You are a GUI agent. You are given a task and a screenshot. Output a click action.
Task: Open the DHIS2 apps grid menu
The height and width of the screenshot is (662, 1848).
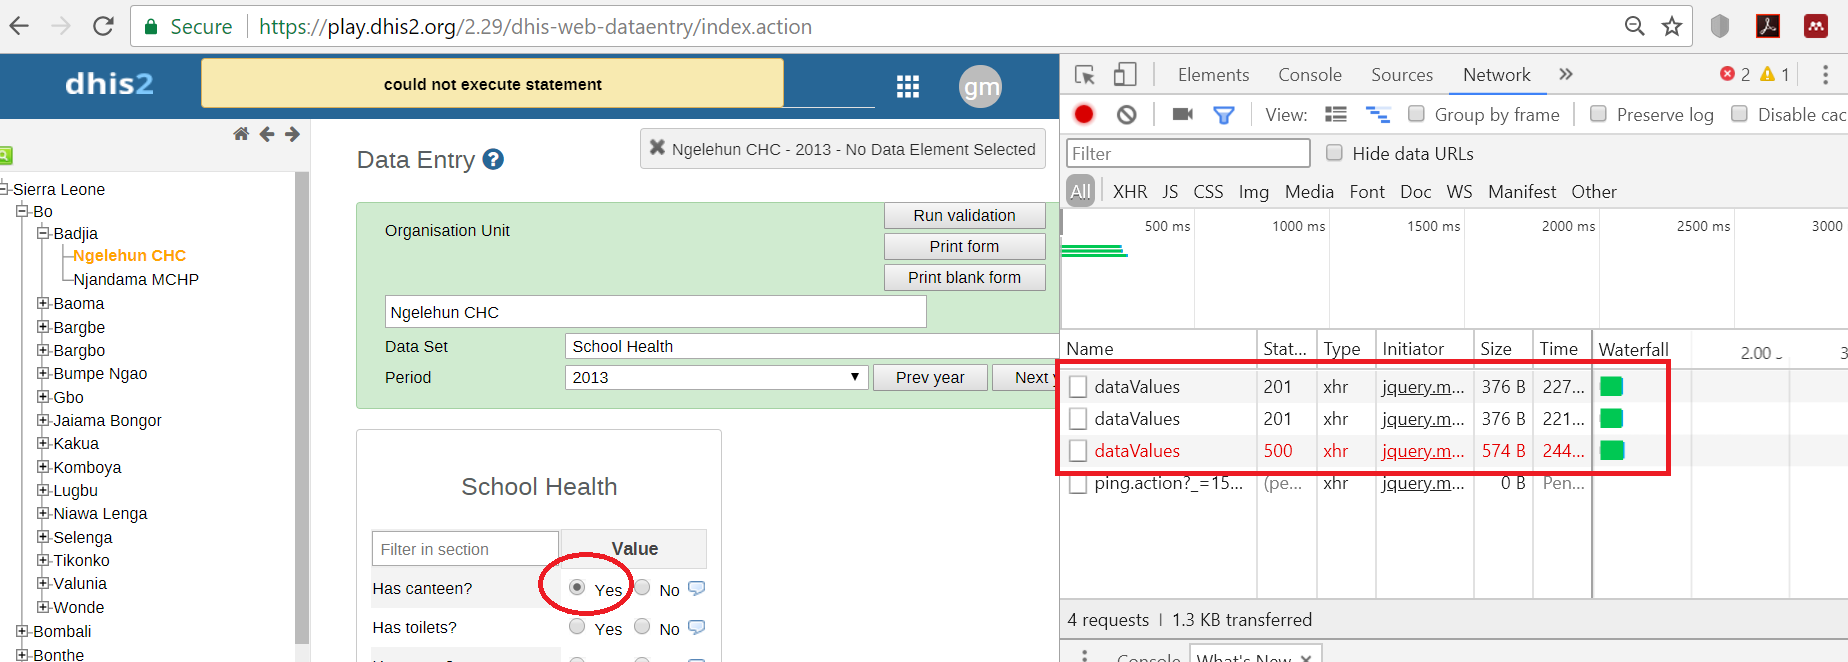[907, 87]
